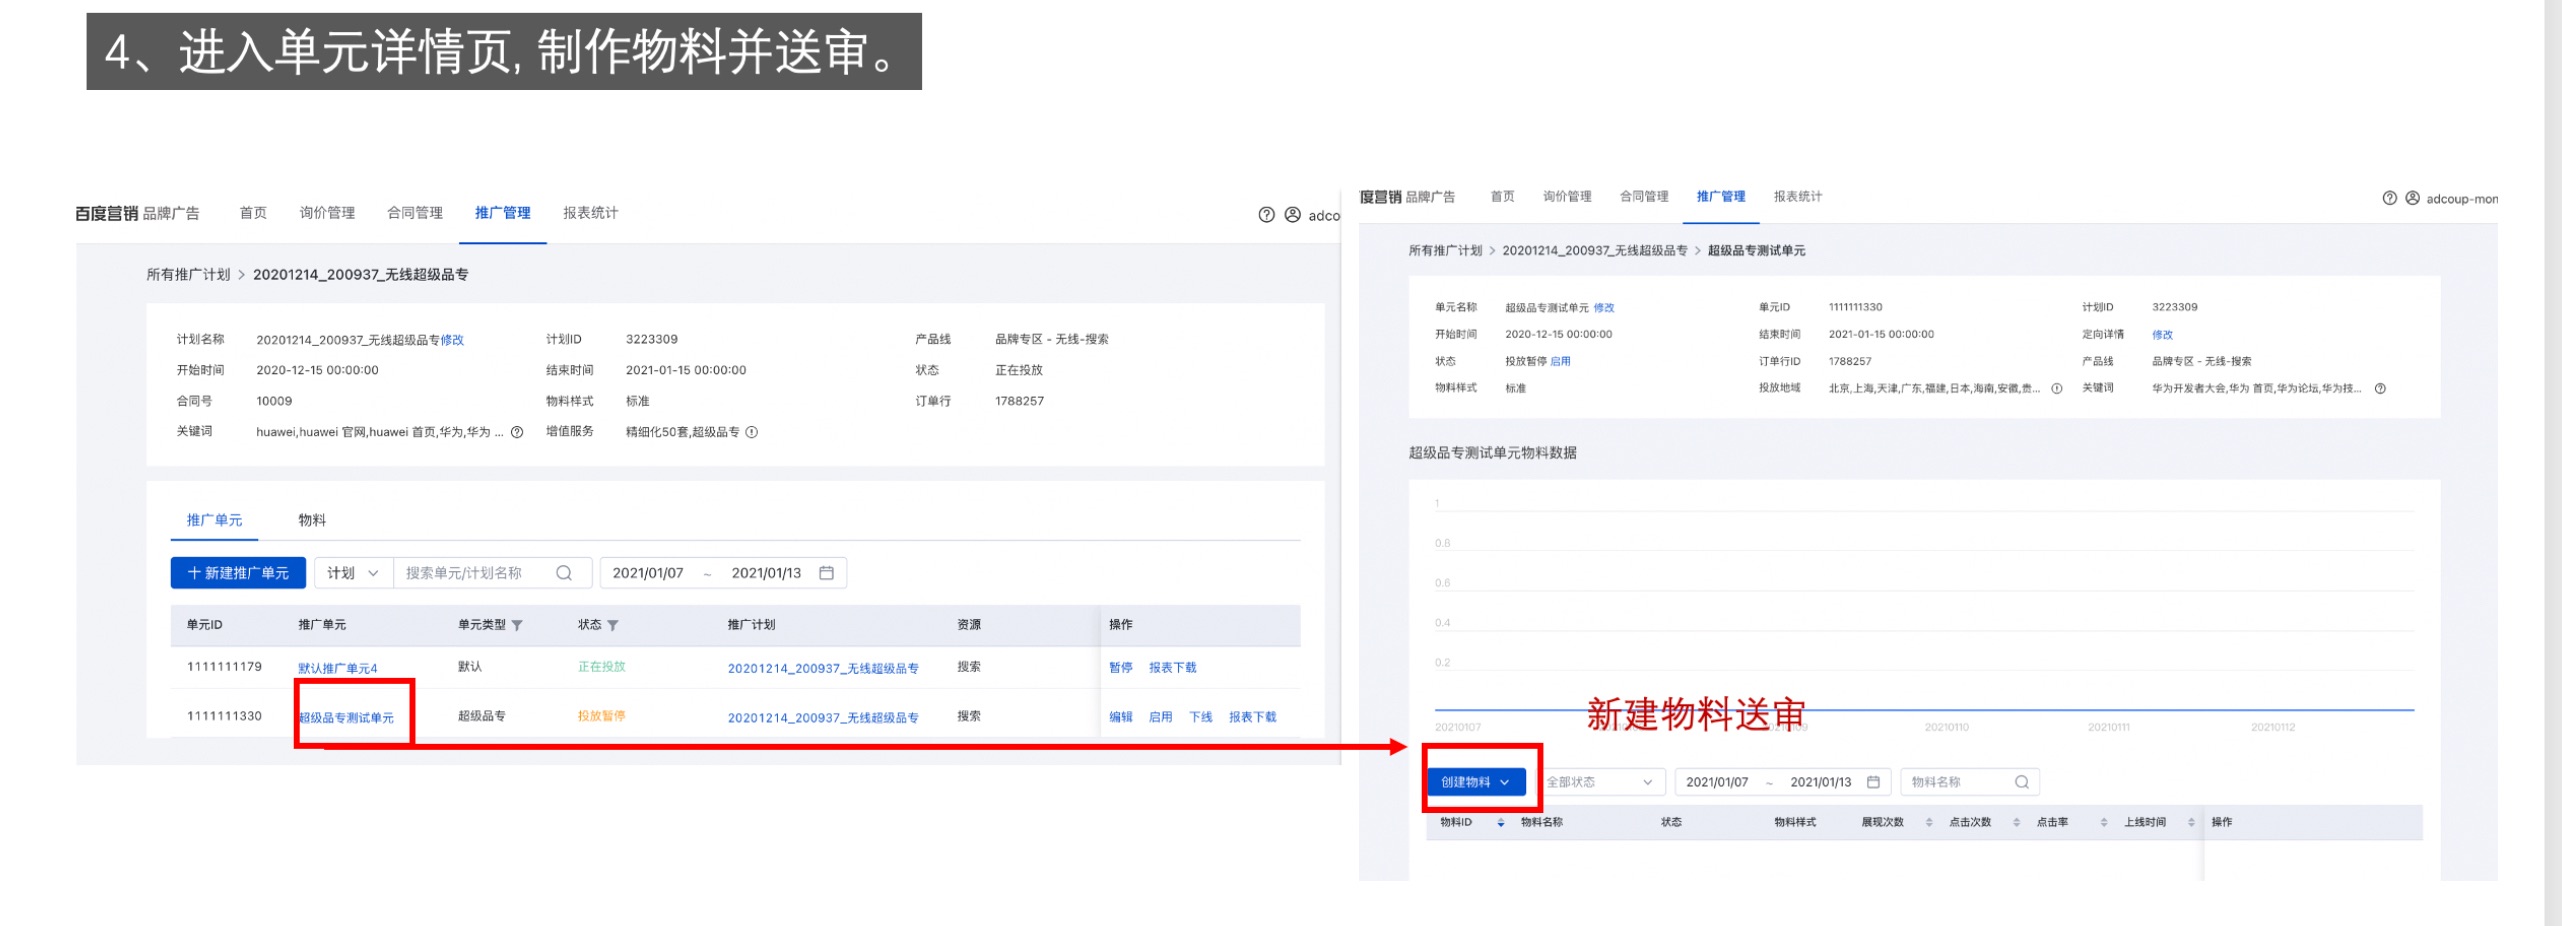Click 启用 link next to 投放暂停 status

pos(1559,362)
